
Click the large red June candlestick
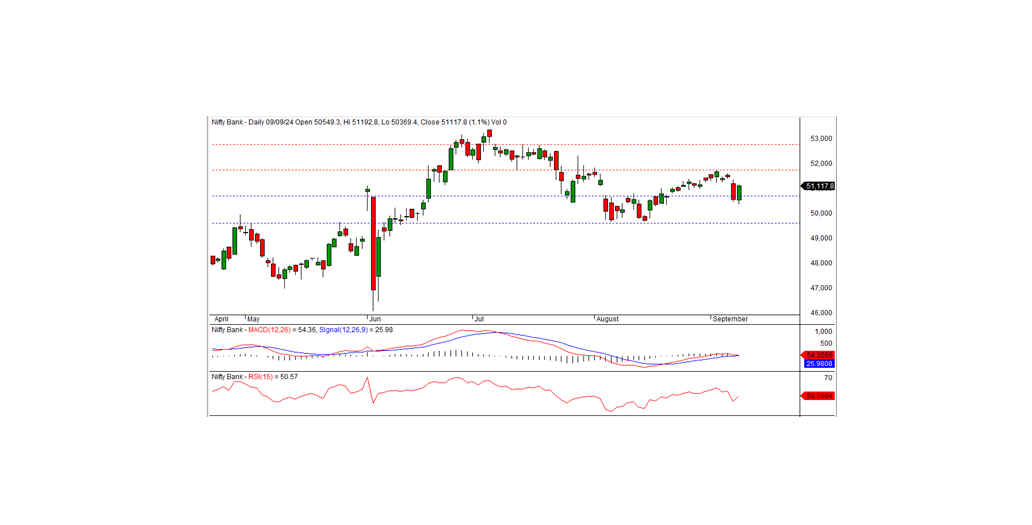pos(373,243)
